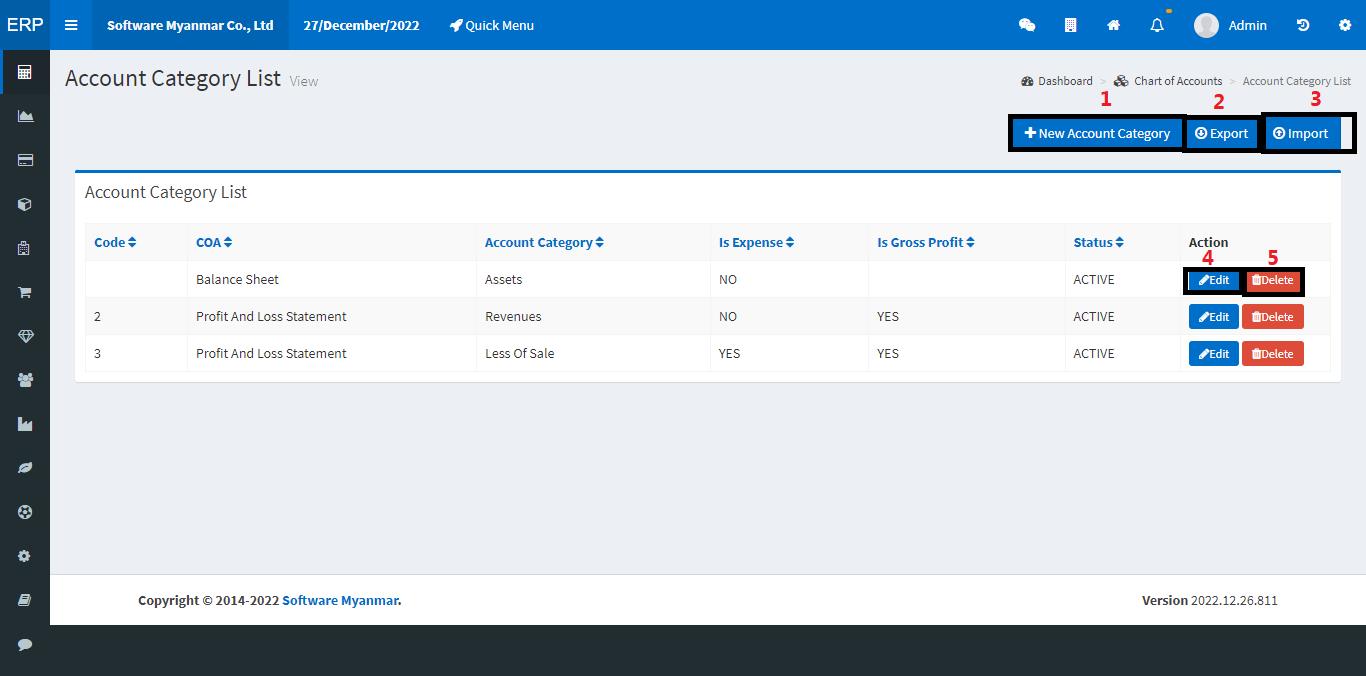Open the chat bubbles icon in header
1366x676 pixels.
tap(1027, 25)
